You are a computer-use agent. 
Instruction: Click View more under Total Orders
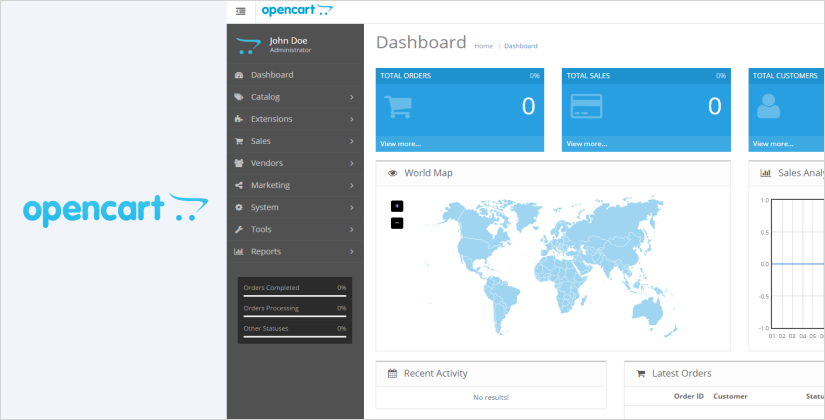(401, 144)
